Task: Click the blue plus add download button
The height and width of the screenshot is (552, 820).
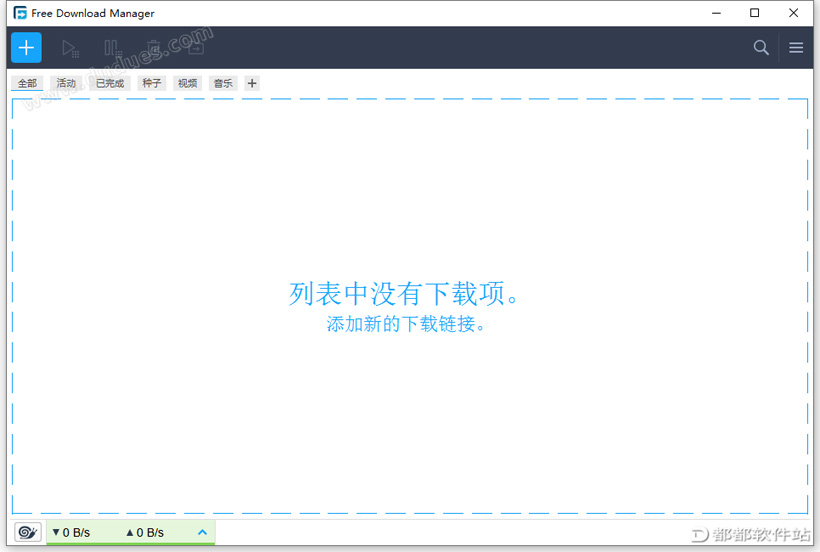Action: pyautogui.click(x=26, y=48)
